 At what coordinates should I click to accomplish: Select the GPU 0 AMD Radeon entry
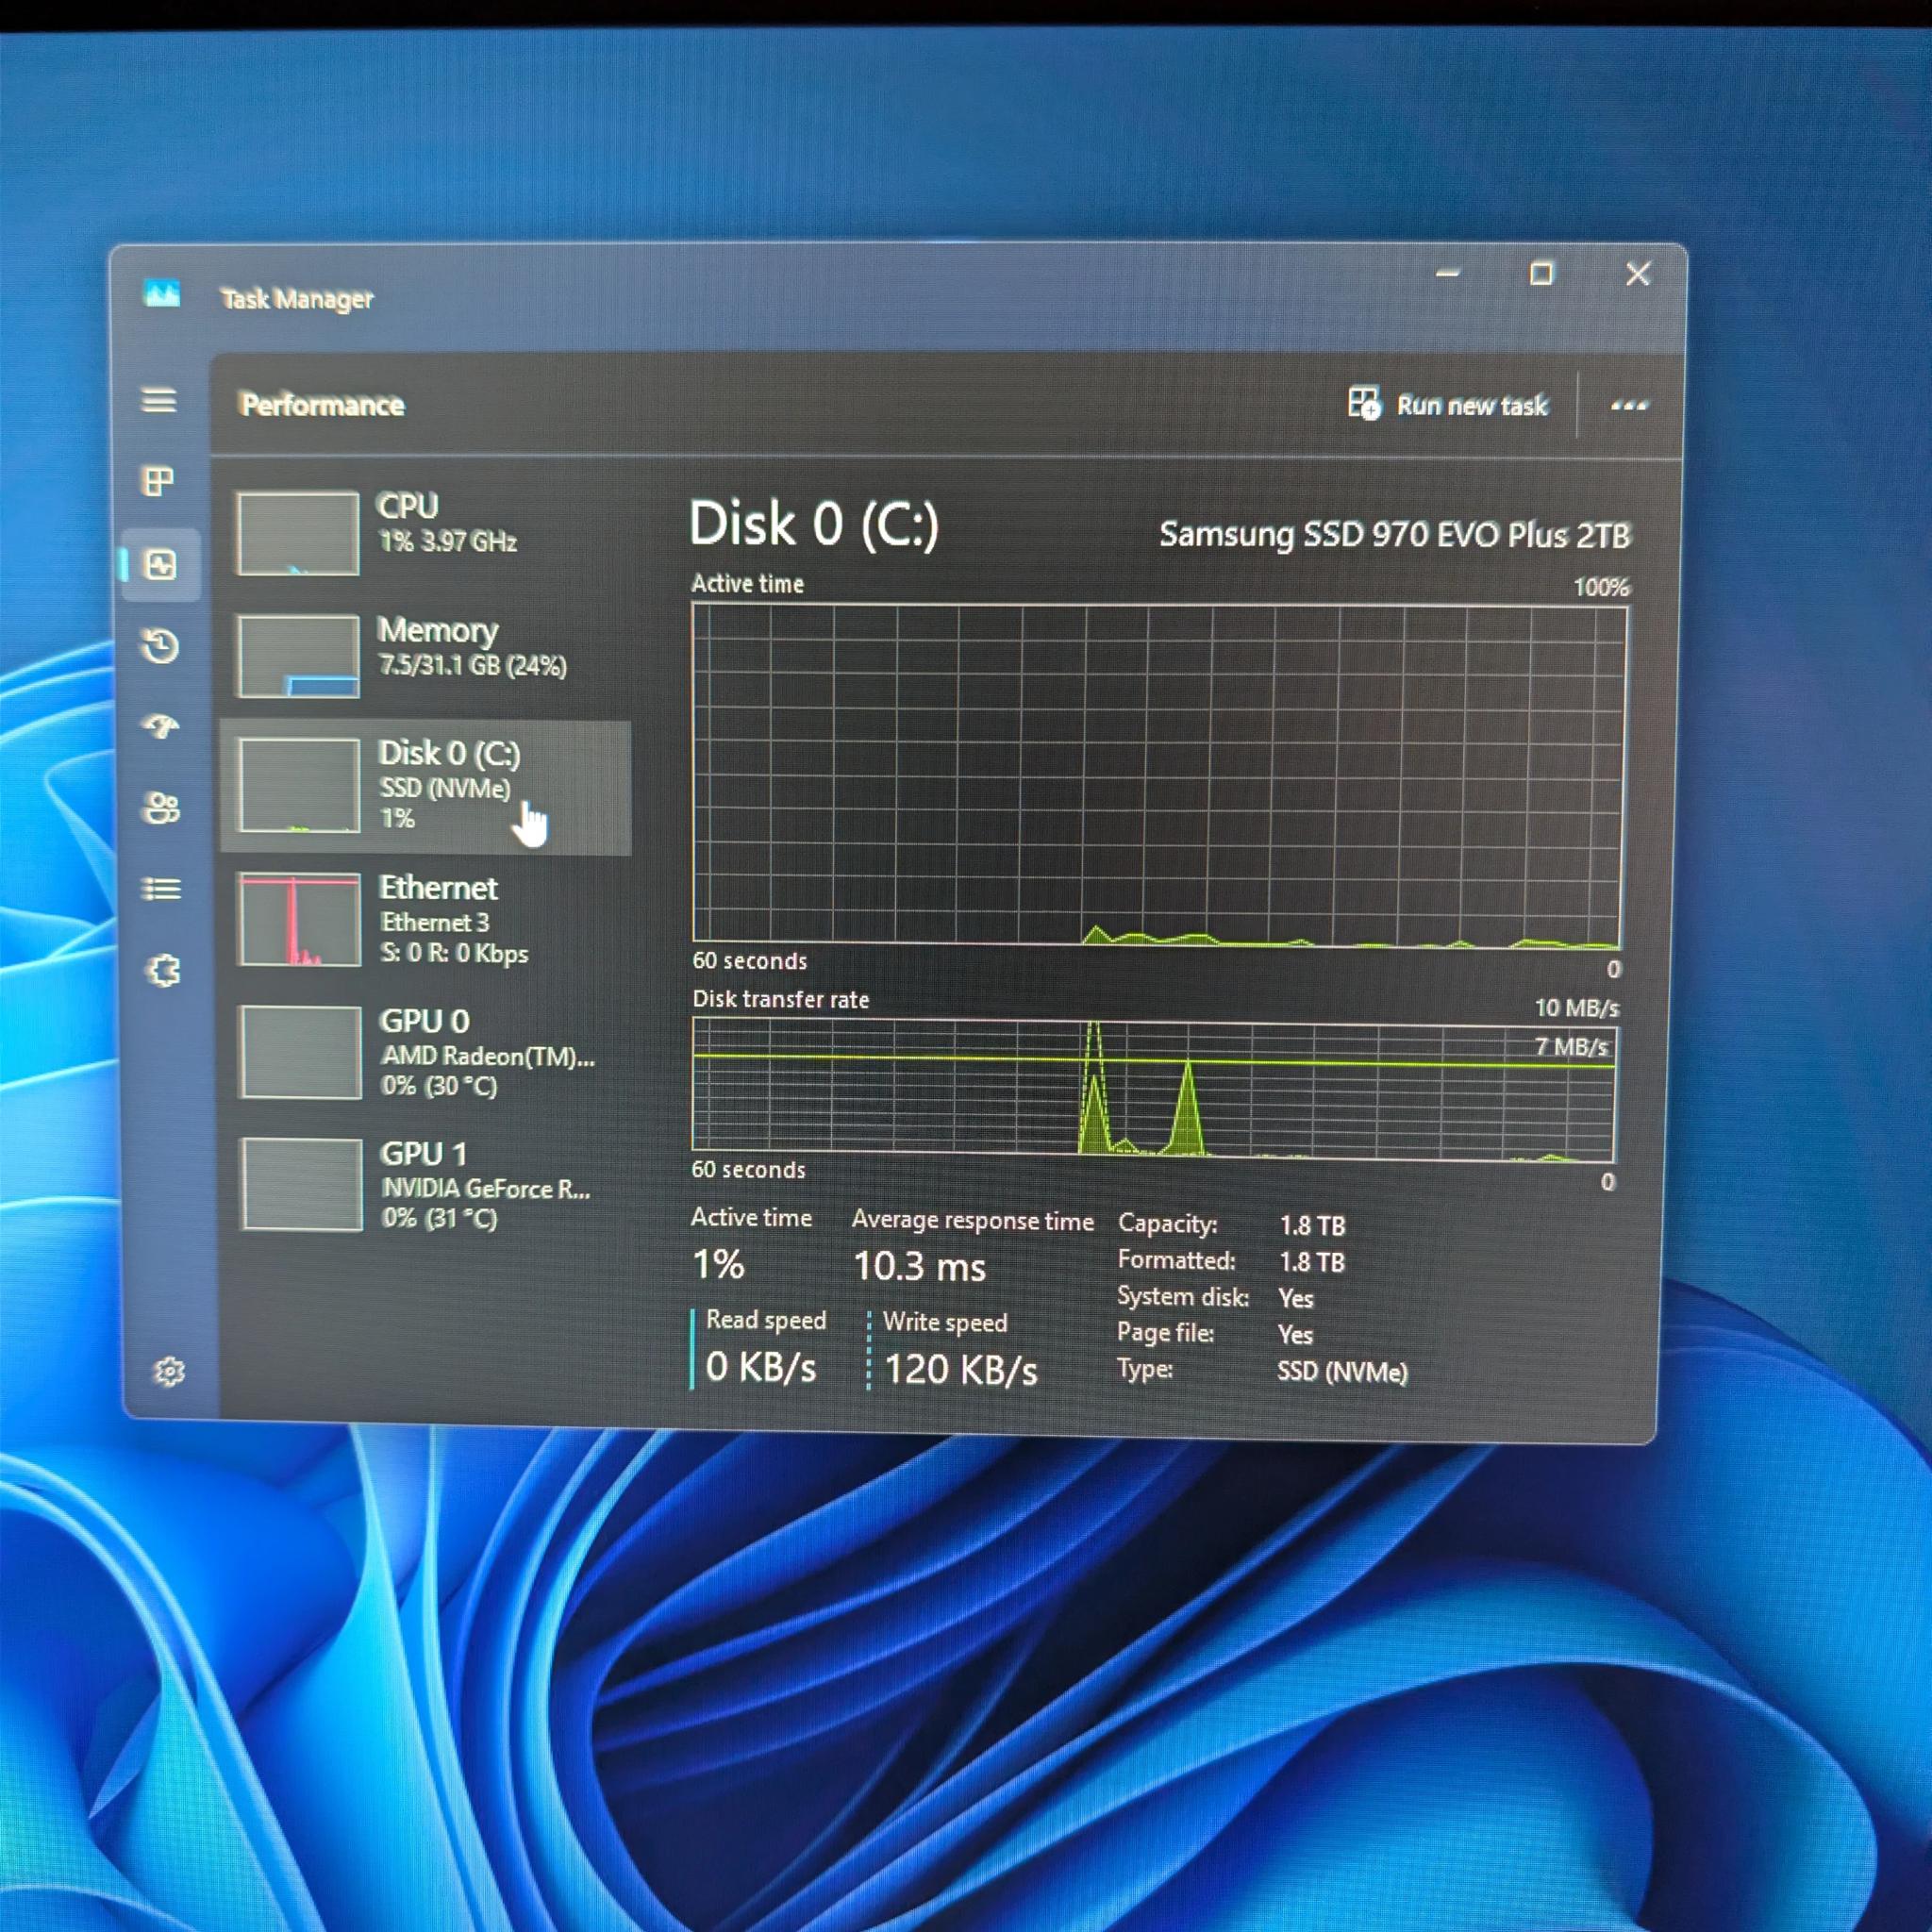click(x=427, y=1052)
